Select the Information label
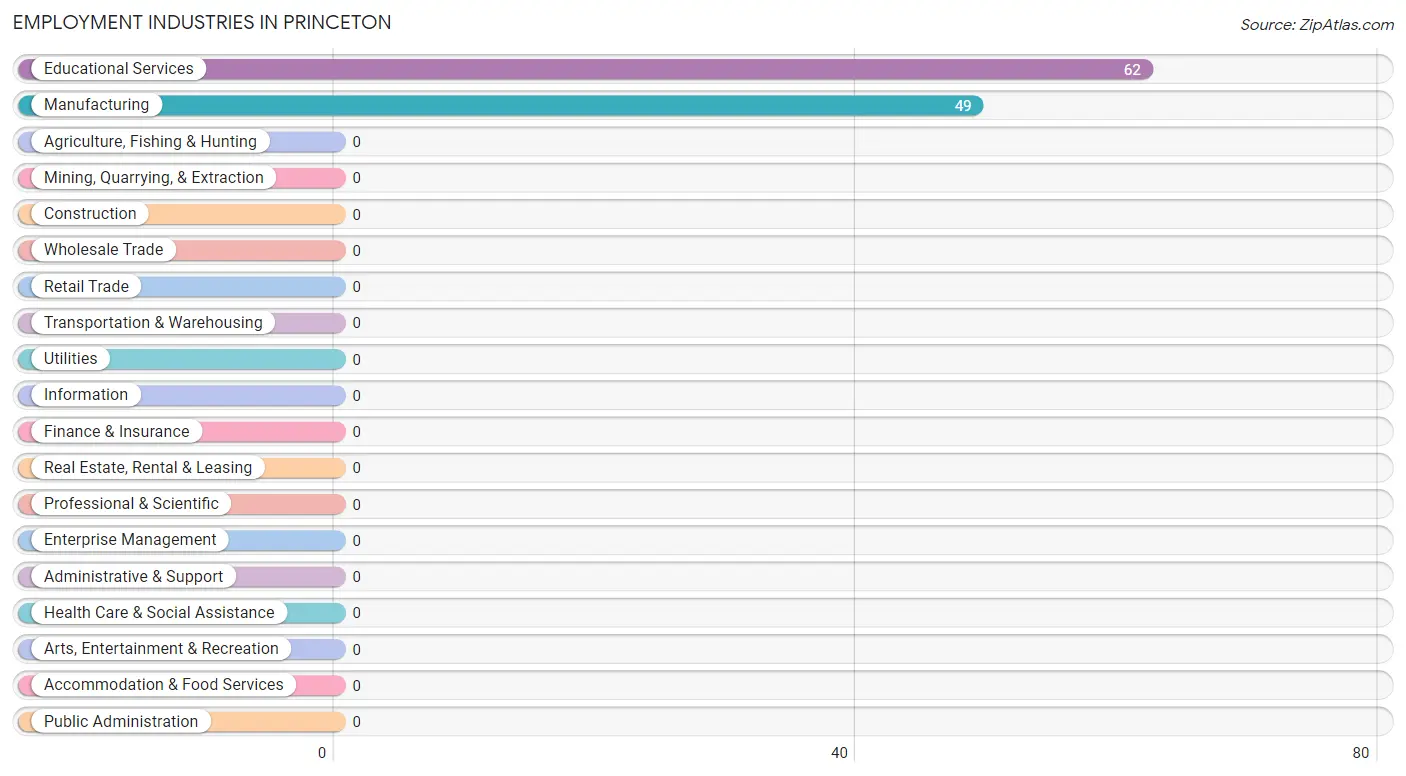1406x776 pixels. point(86,395)
